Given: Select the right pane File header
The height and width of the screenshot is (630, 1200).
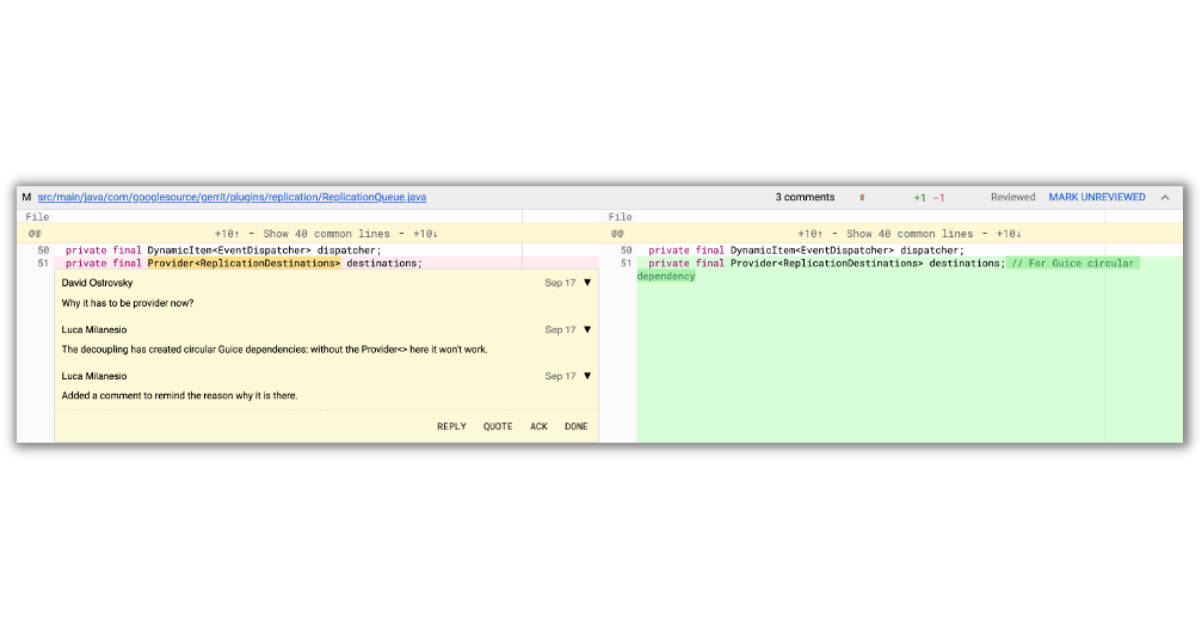Looking at the screenshot, I should pos(620,216).
